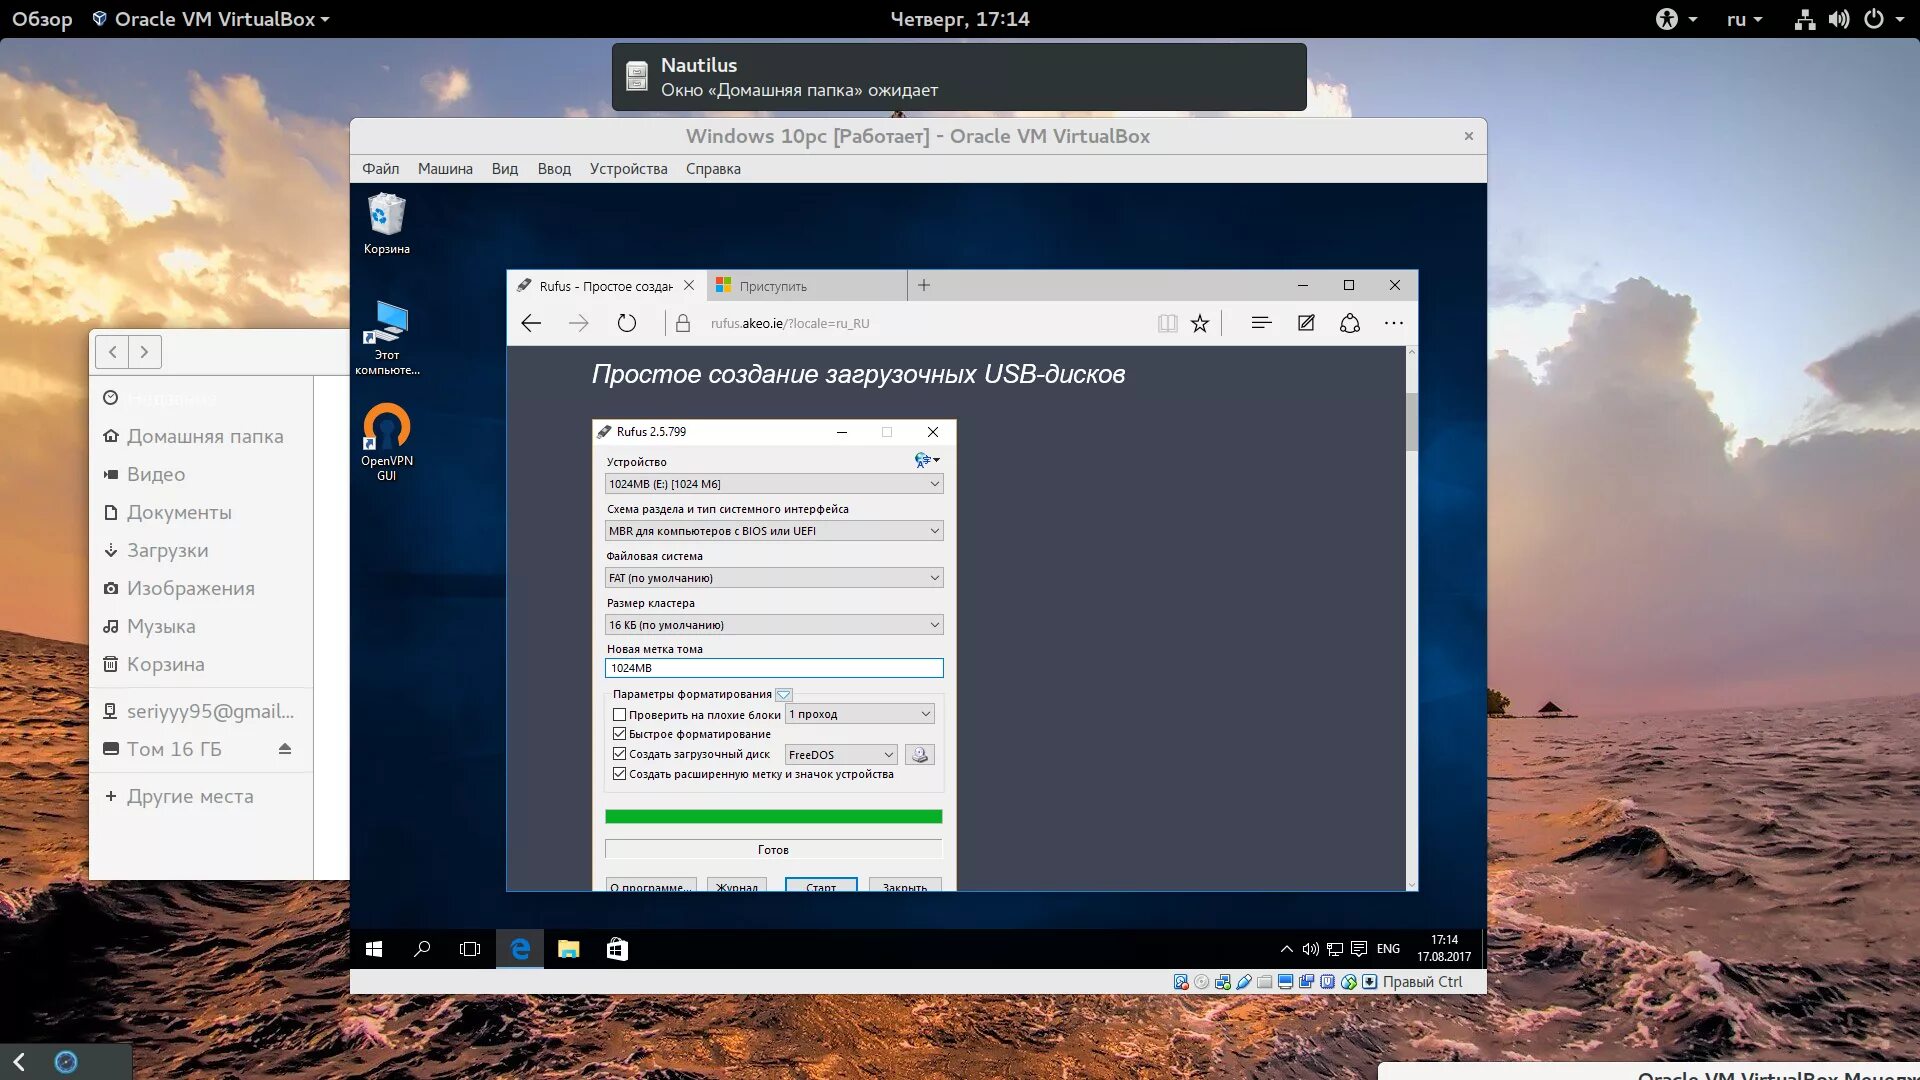Open VirtualBox 'Машина' menu
The width and height of the screenshot is (1920, 1080).
pos(445,169)
